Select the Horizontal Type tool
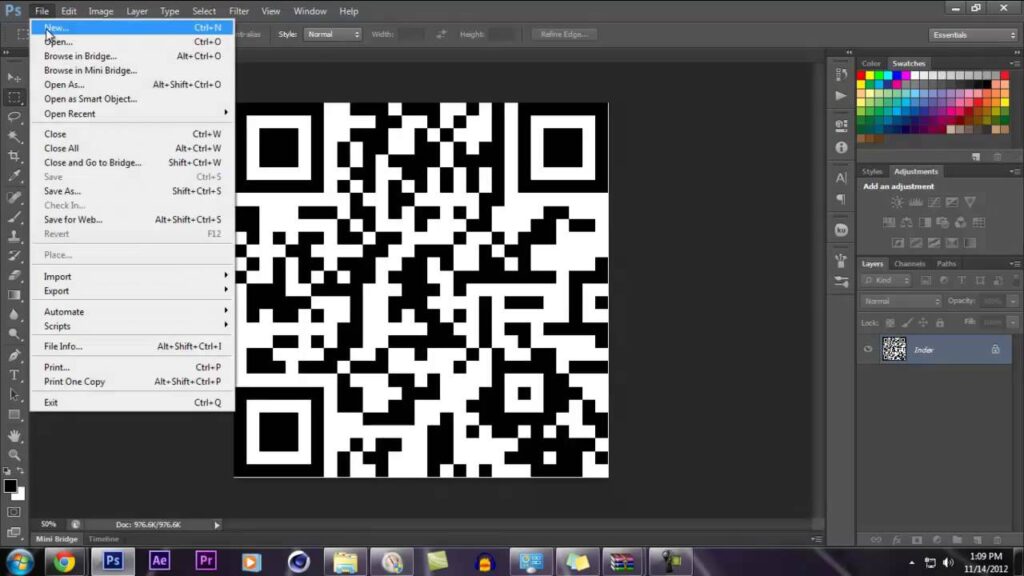The width and height of the screenshot is (1024, 576). [x=14, y=375]
